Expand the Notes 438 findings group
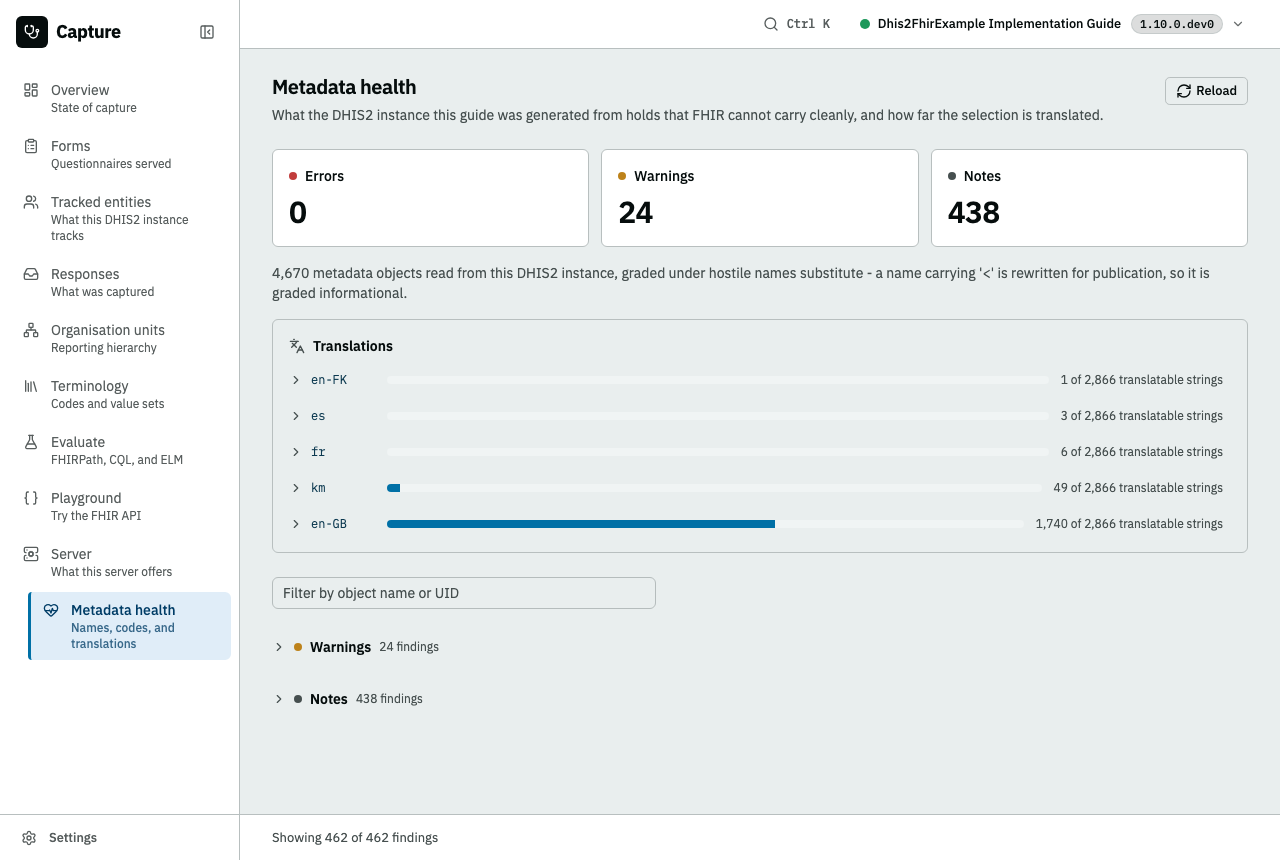 [x=348, y=699]
